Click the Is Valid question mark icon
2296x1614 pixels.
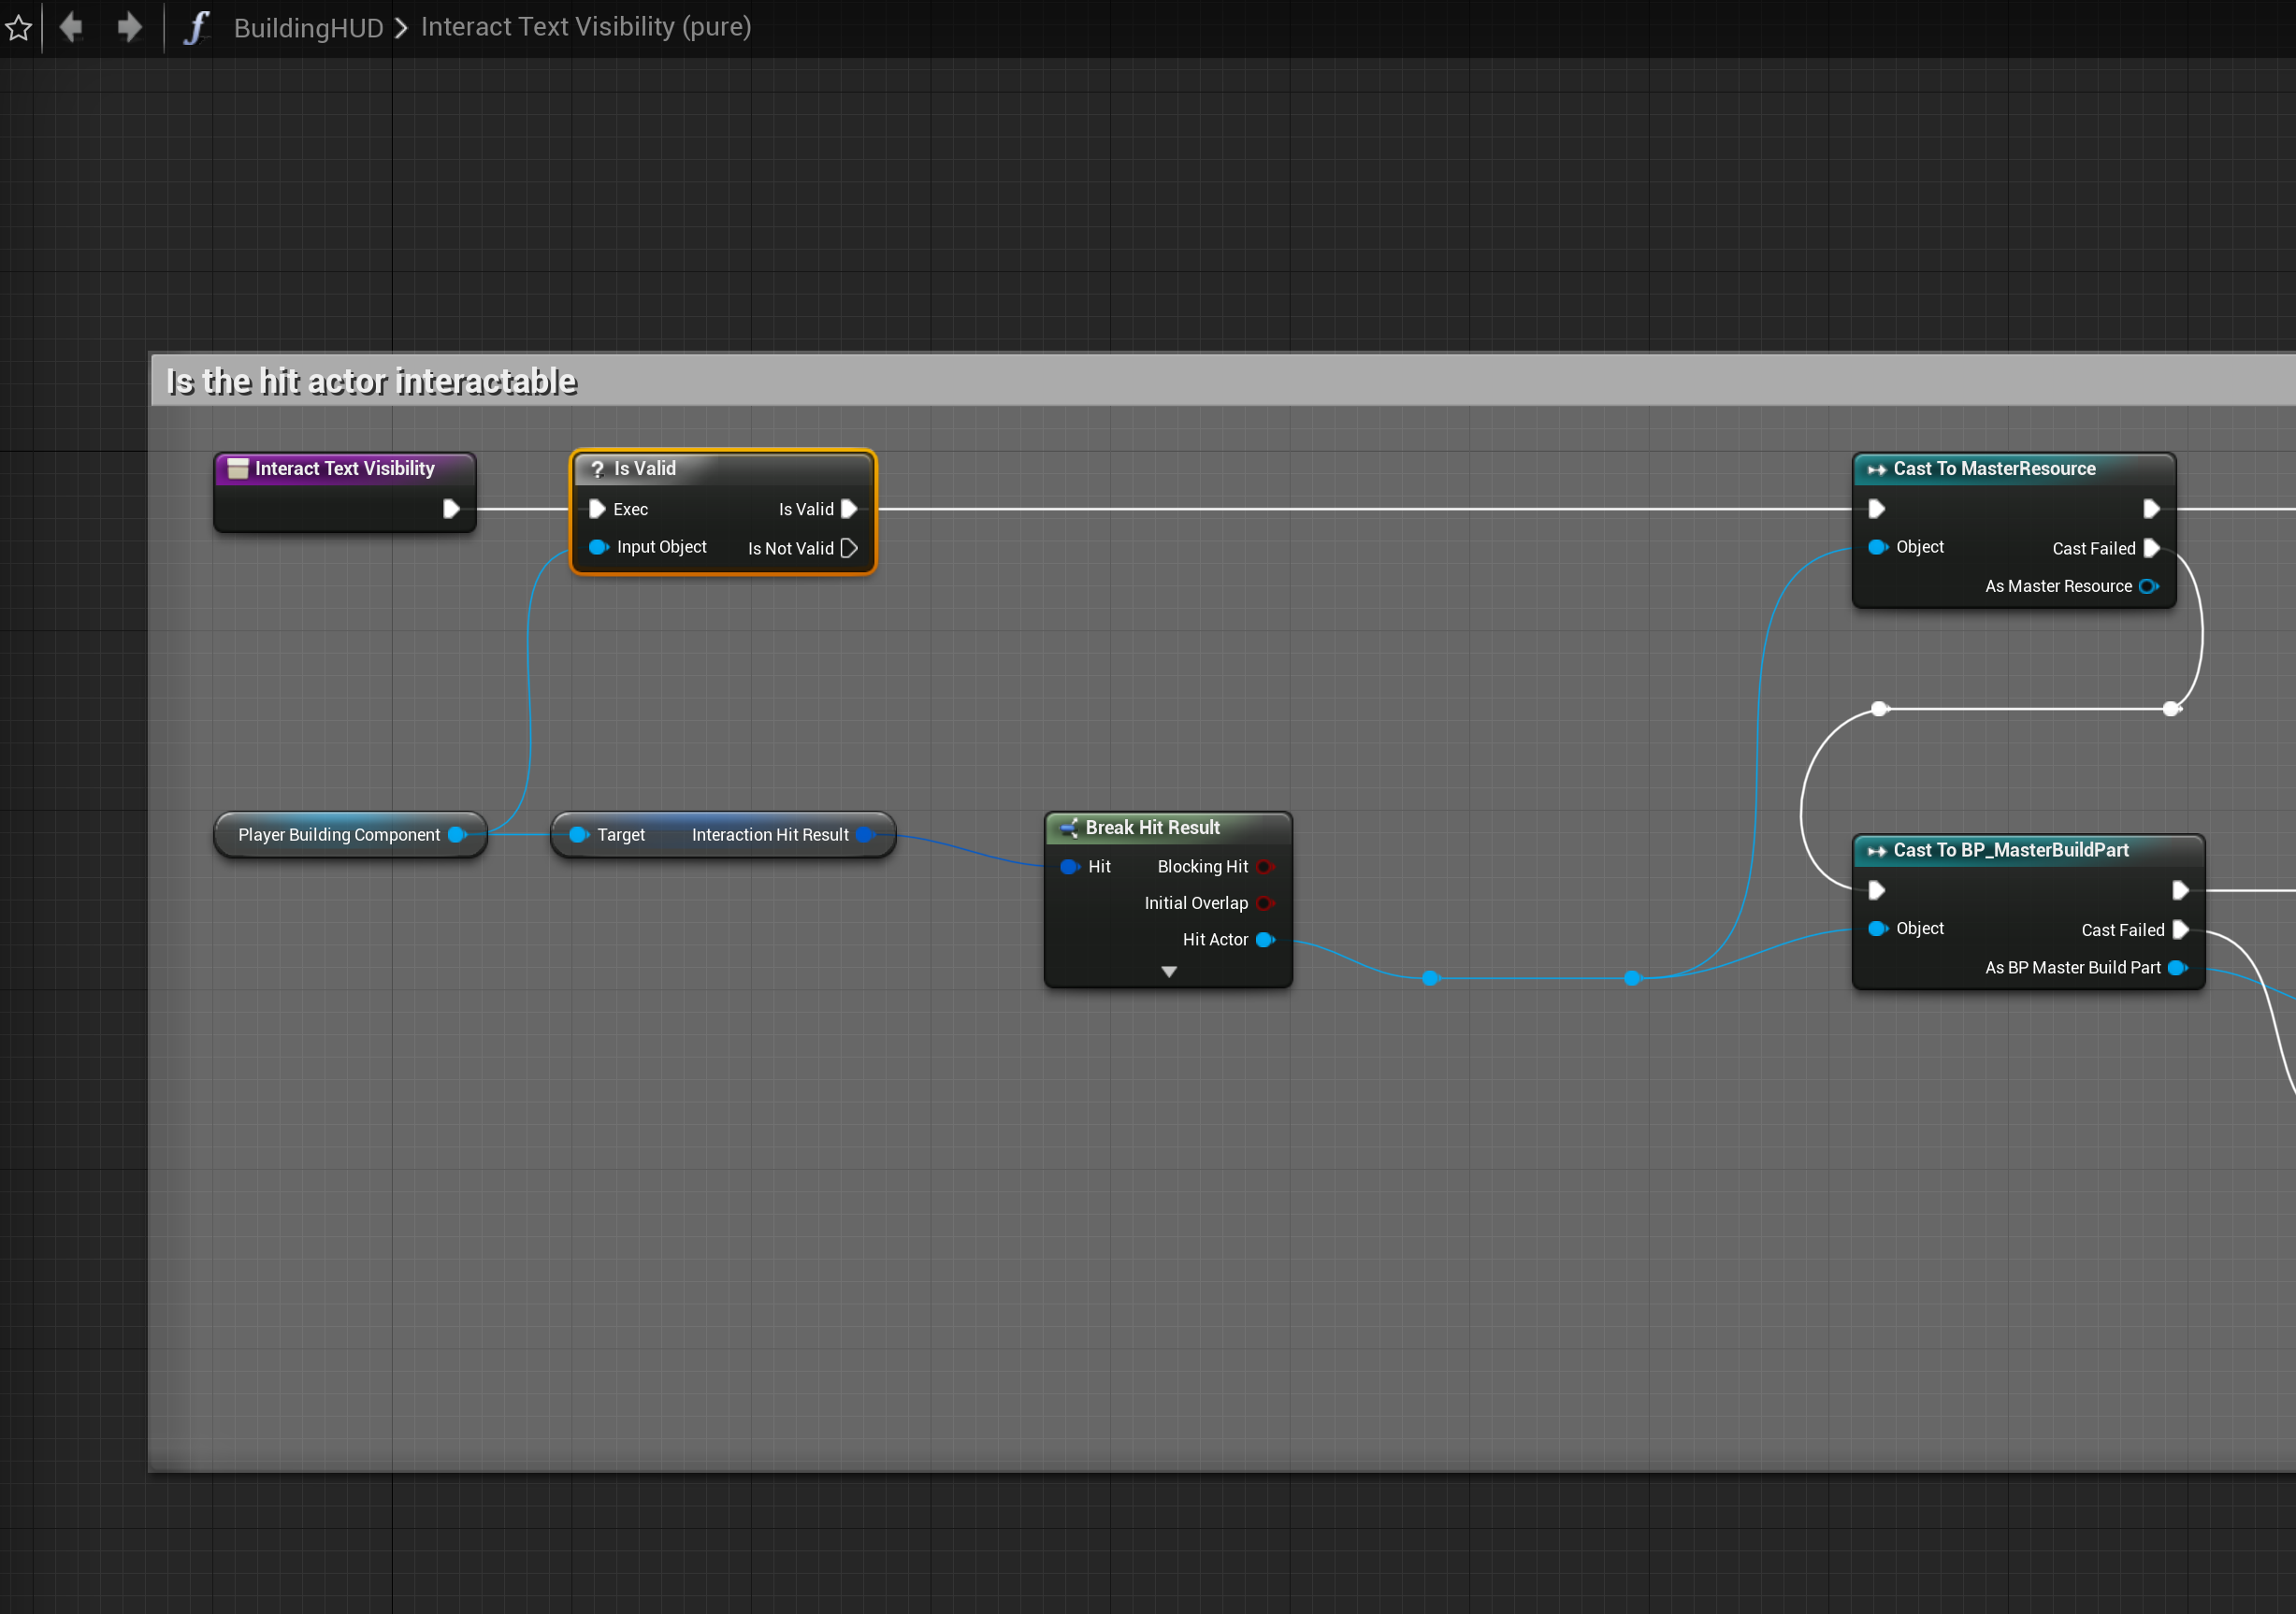click(x=597, y=469)
